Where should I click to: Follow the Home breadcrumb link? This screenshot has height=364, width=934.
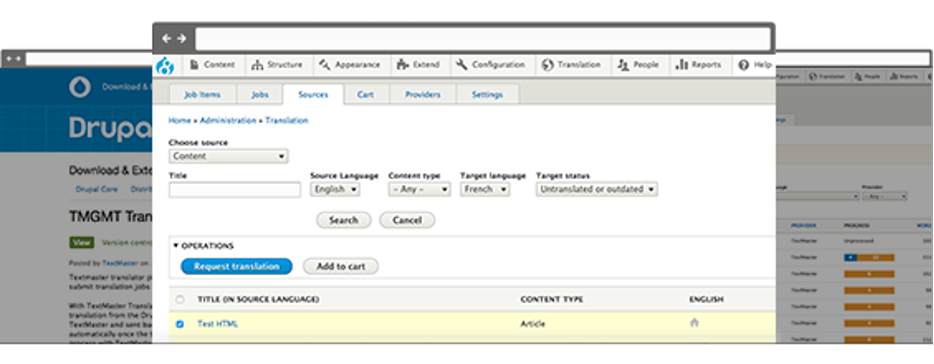(179, 120)
